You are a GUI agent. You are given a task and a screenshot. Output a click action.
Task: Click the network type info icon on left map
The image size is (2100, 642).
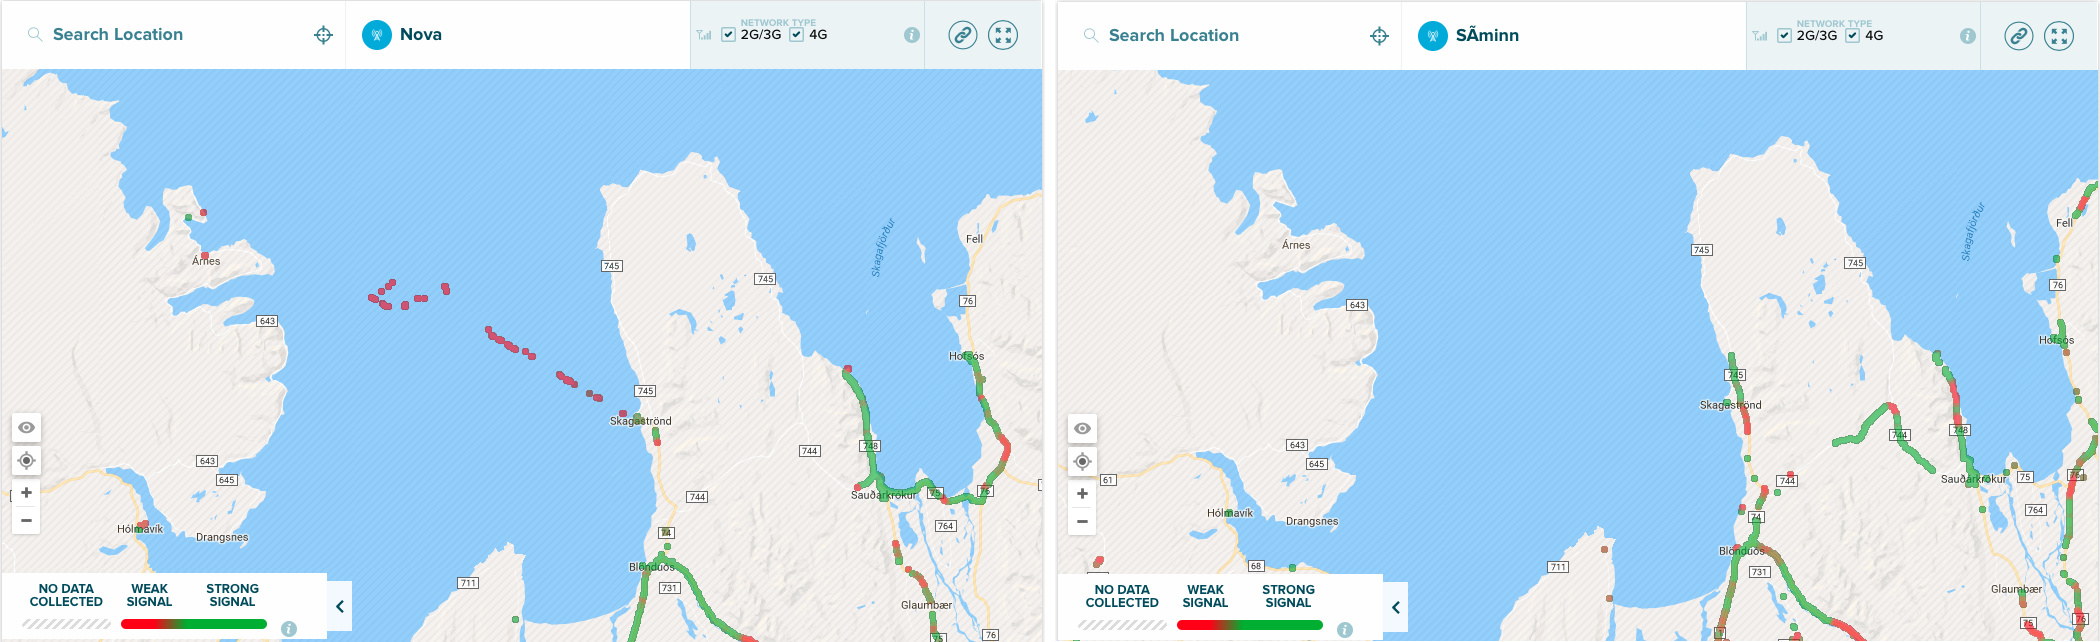tap(911, 35)
